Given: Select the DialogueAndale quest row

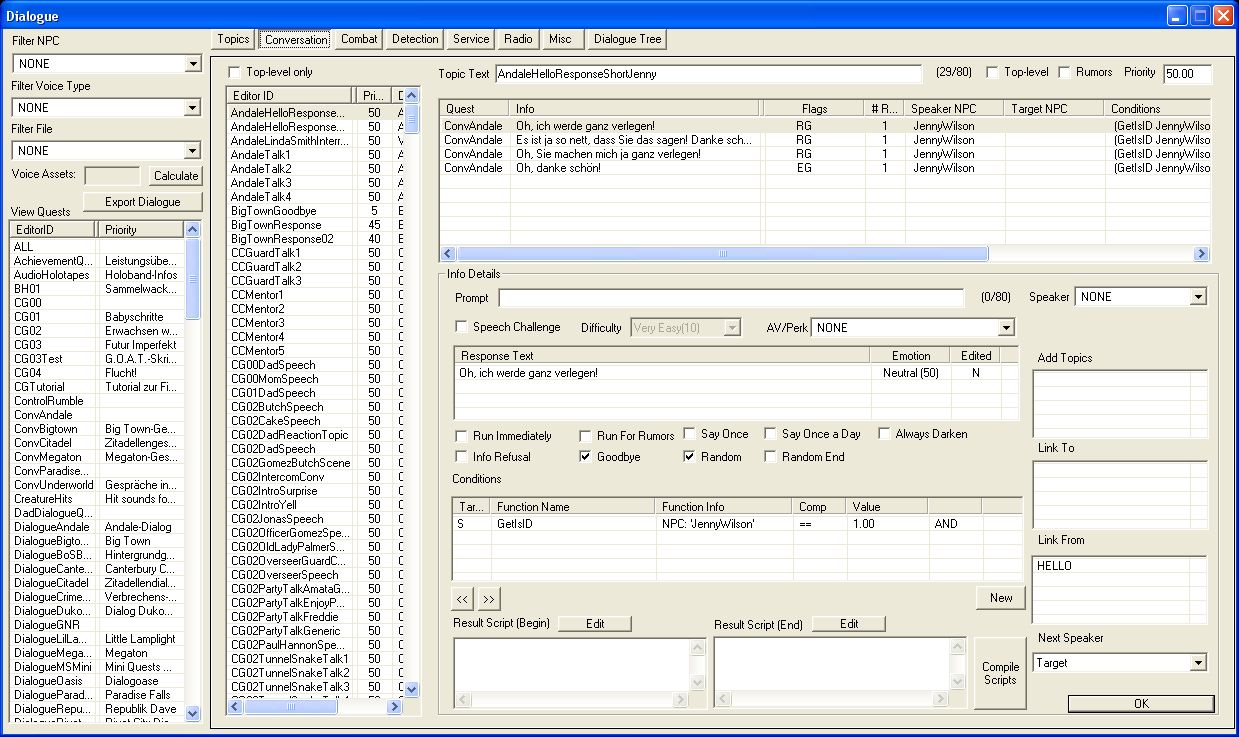Looking at the screenshot, I should [x=98, y=527].
